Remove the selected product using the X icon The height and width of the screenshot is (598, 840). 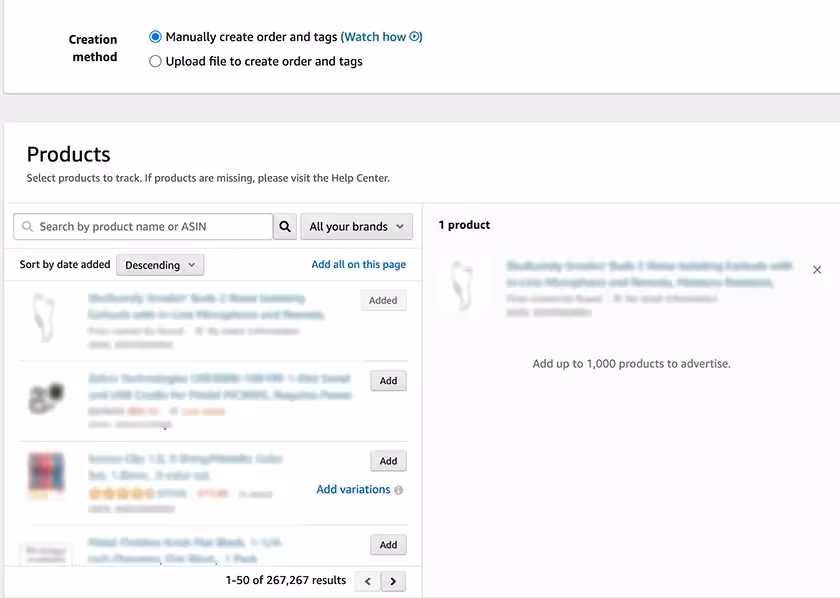point(817,269)
